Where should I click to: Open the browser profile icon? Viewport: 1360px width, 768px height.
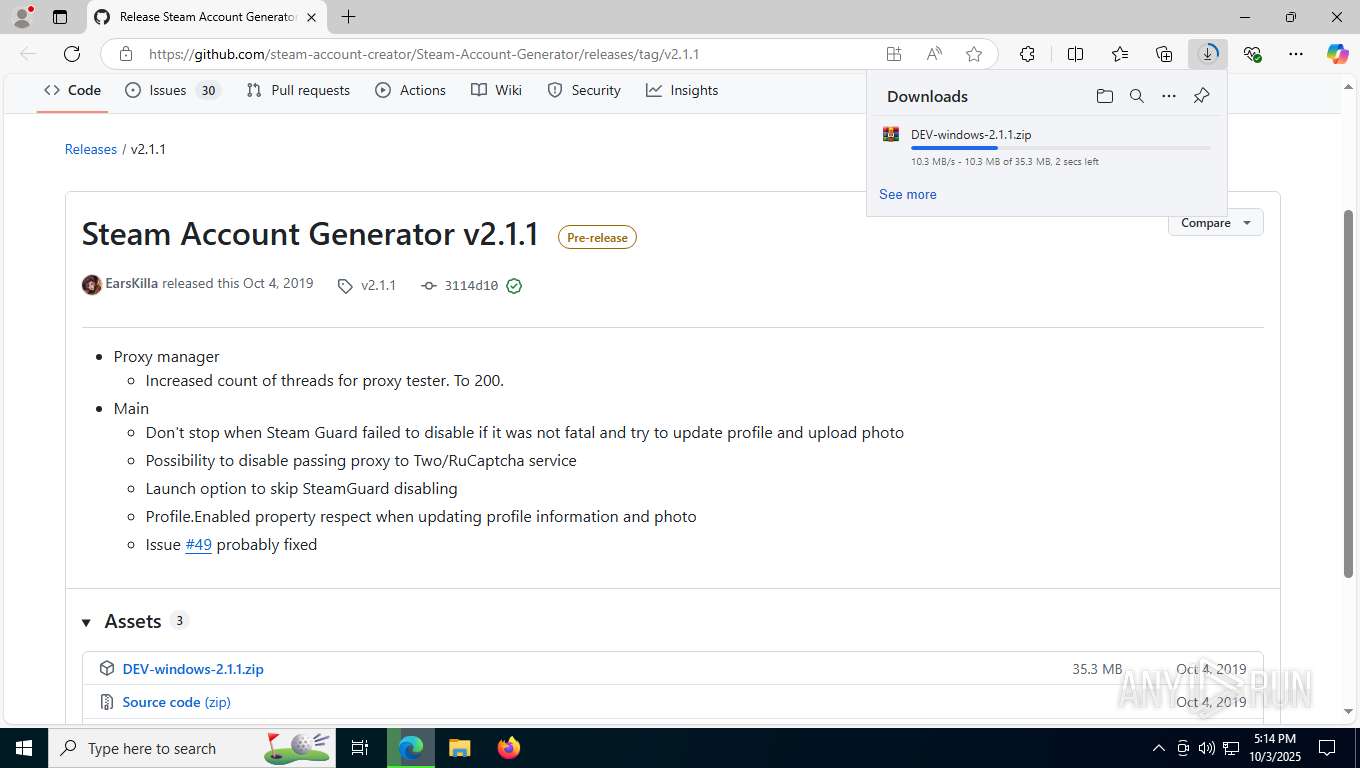(x=22, y=17)
